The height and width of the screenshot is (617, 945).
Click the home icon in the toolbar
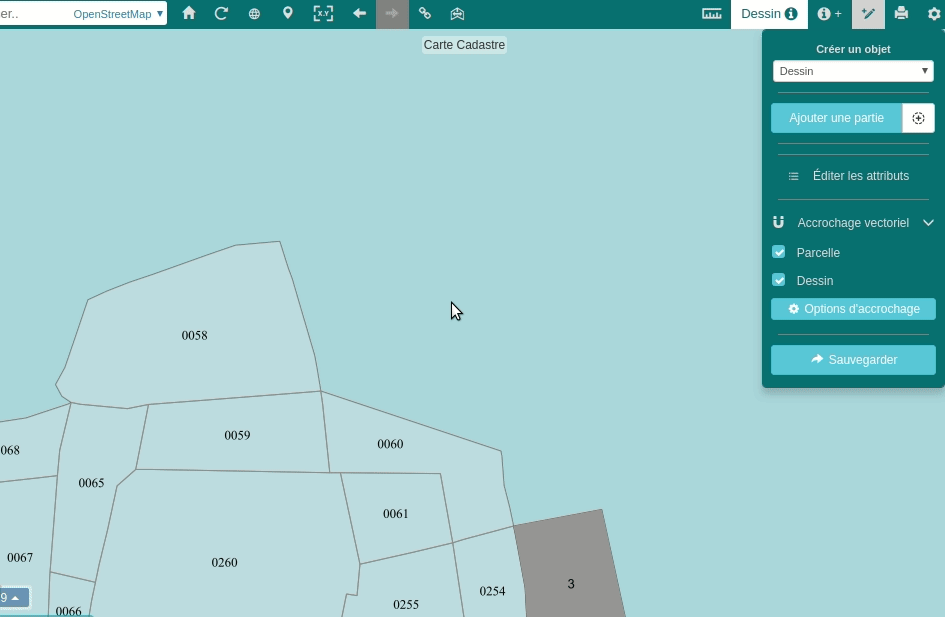pos(189,13)
